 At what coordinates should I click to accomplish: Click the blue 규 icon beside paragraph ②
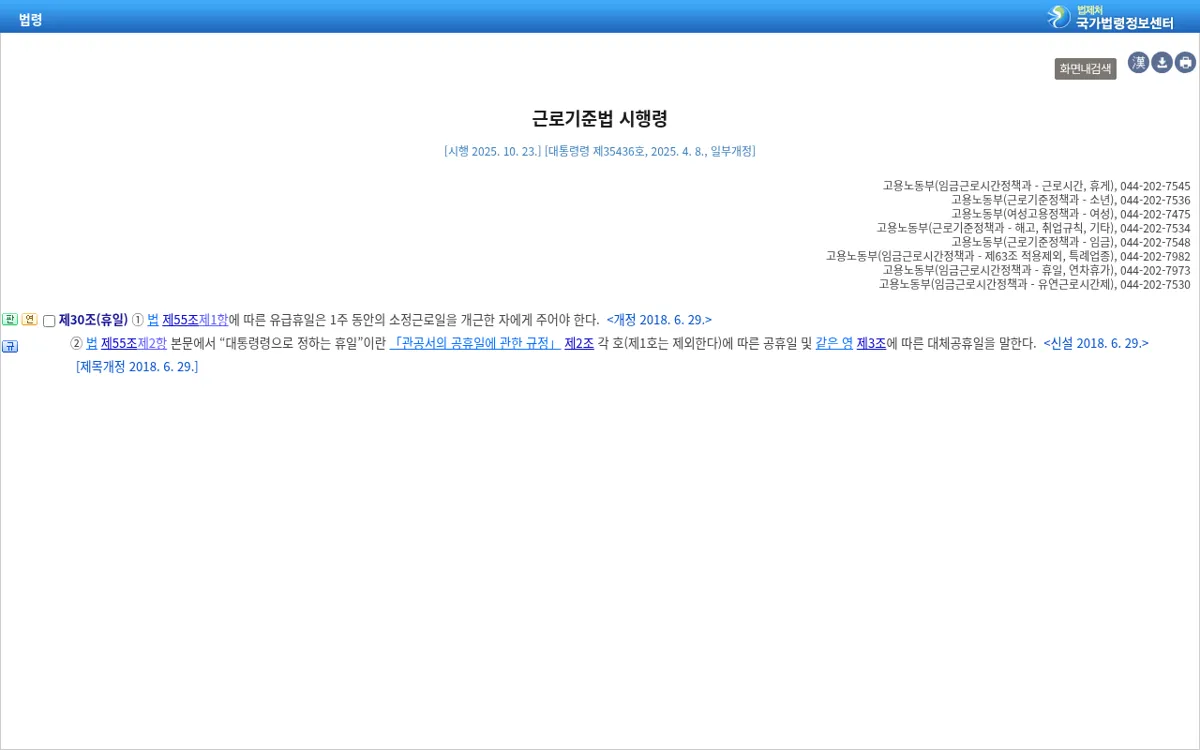tap(10, 346)
